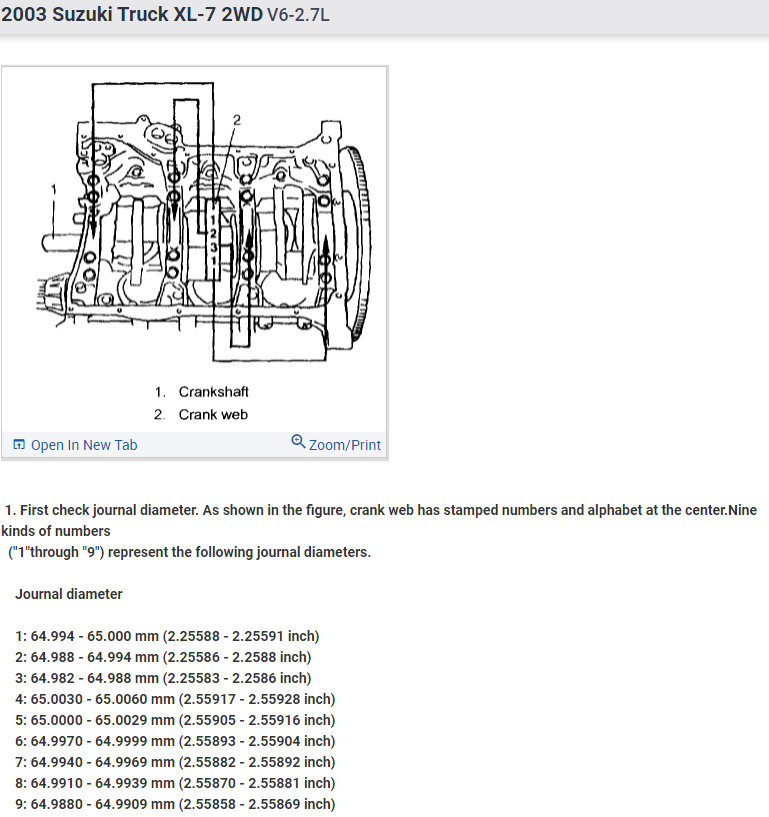Click the '1. Crankshaft' legend text
Image resolution: width=769 pixels, height=817 pixels.
[201, 392]
